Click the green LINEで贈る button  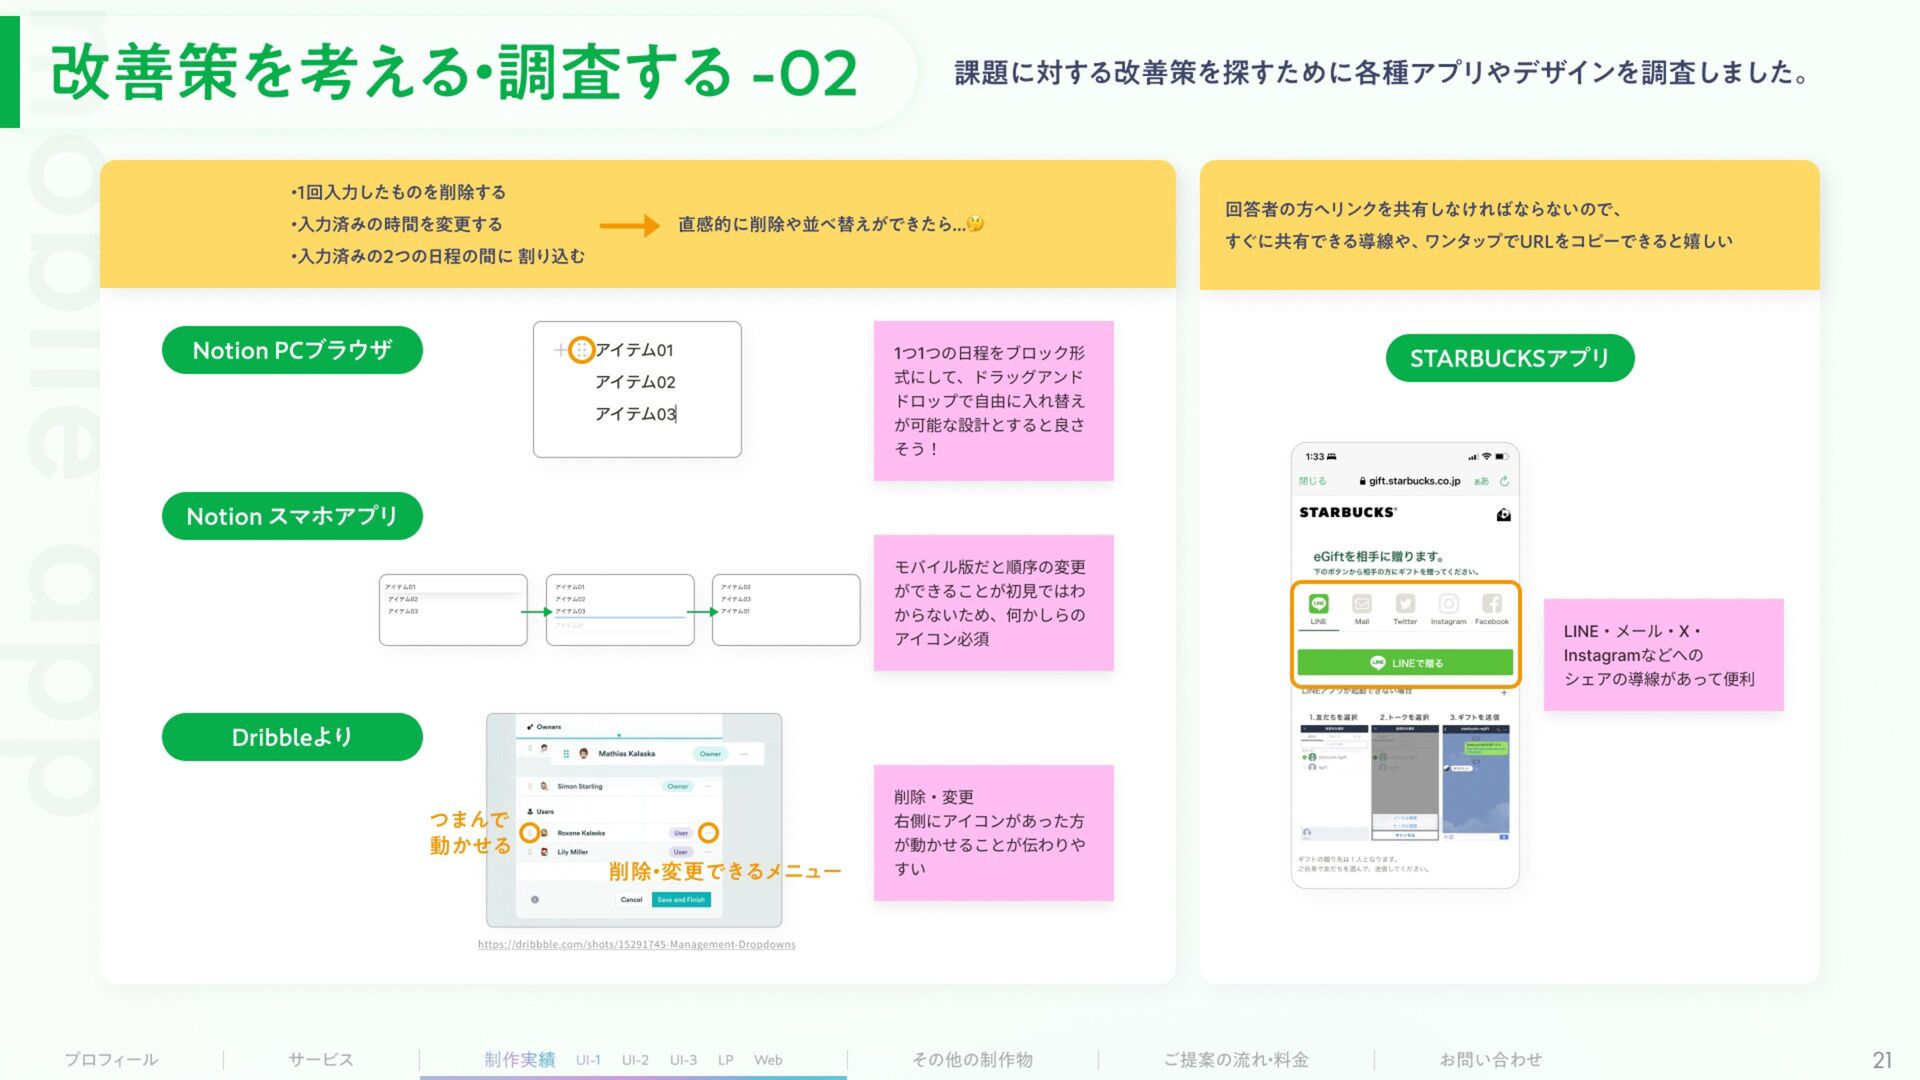coord(1405,663)
